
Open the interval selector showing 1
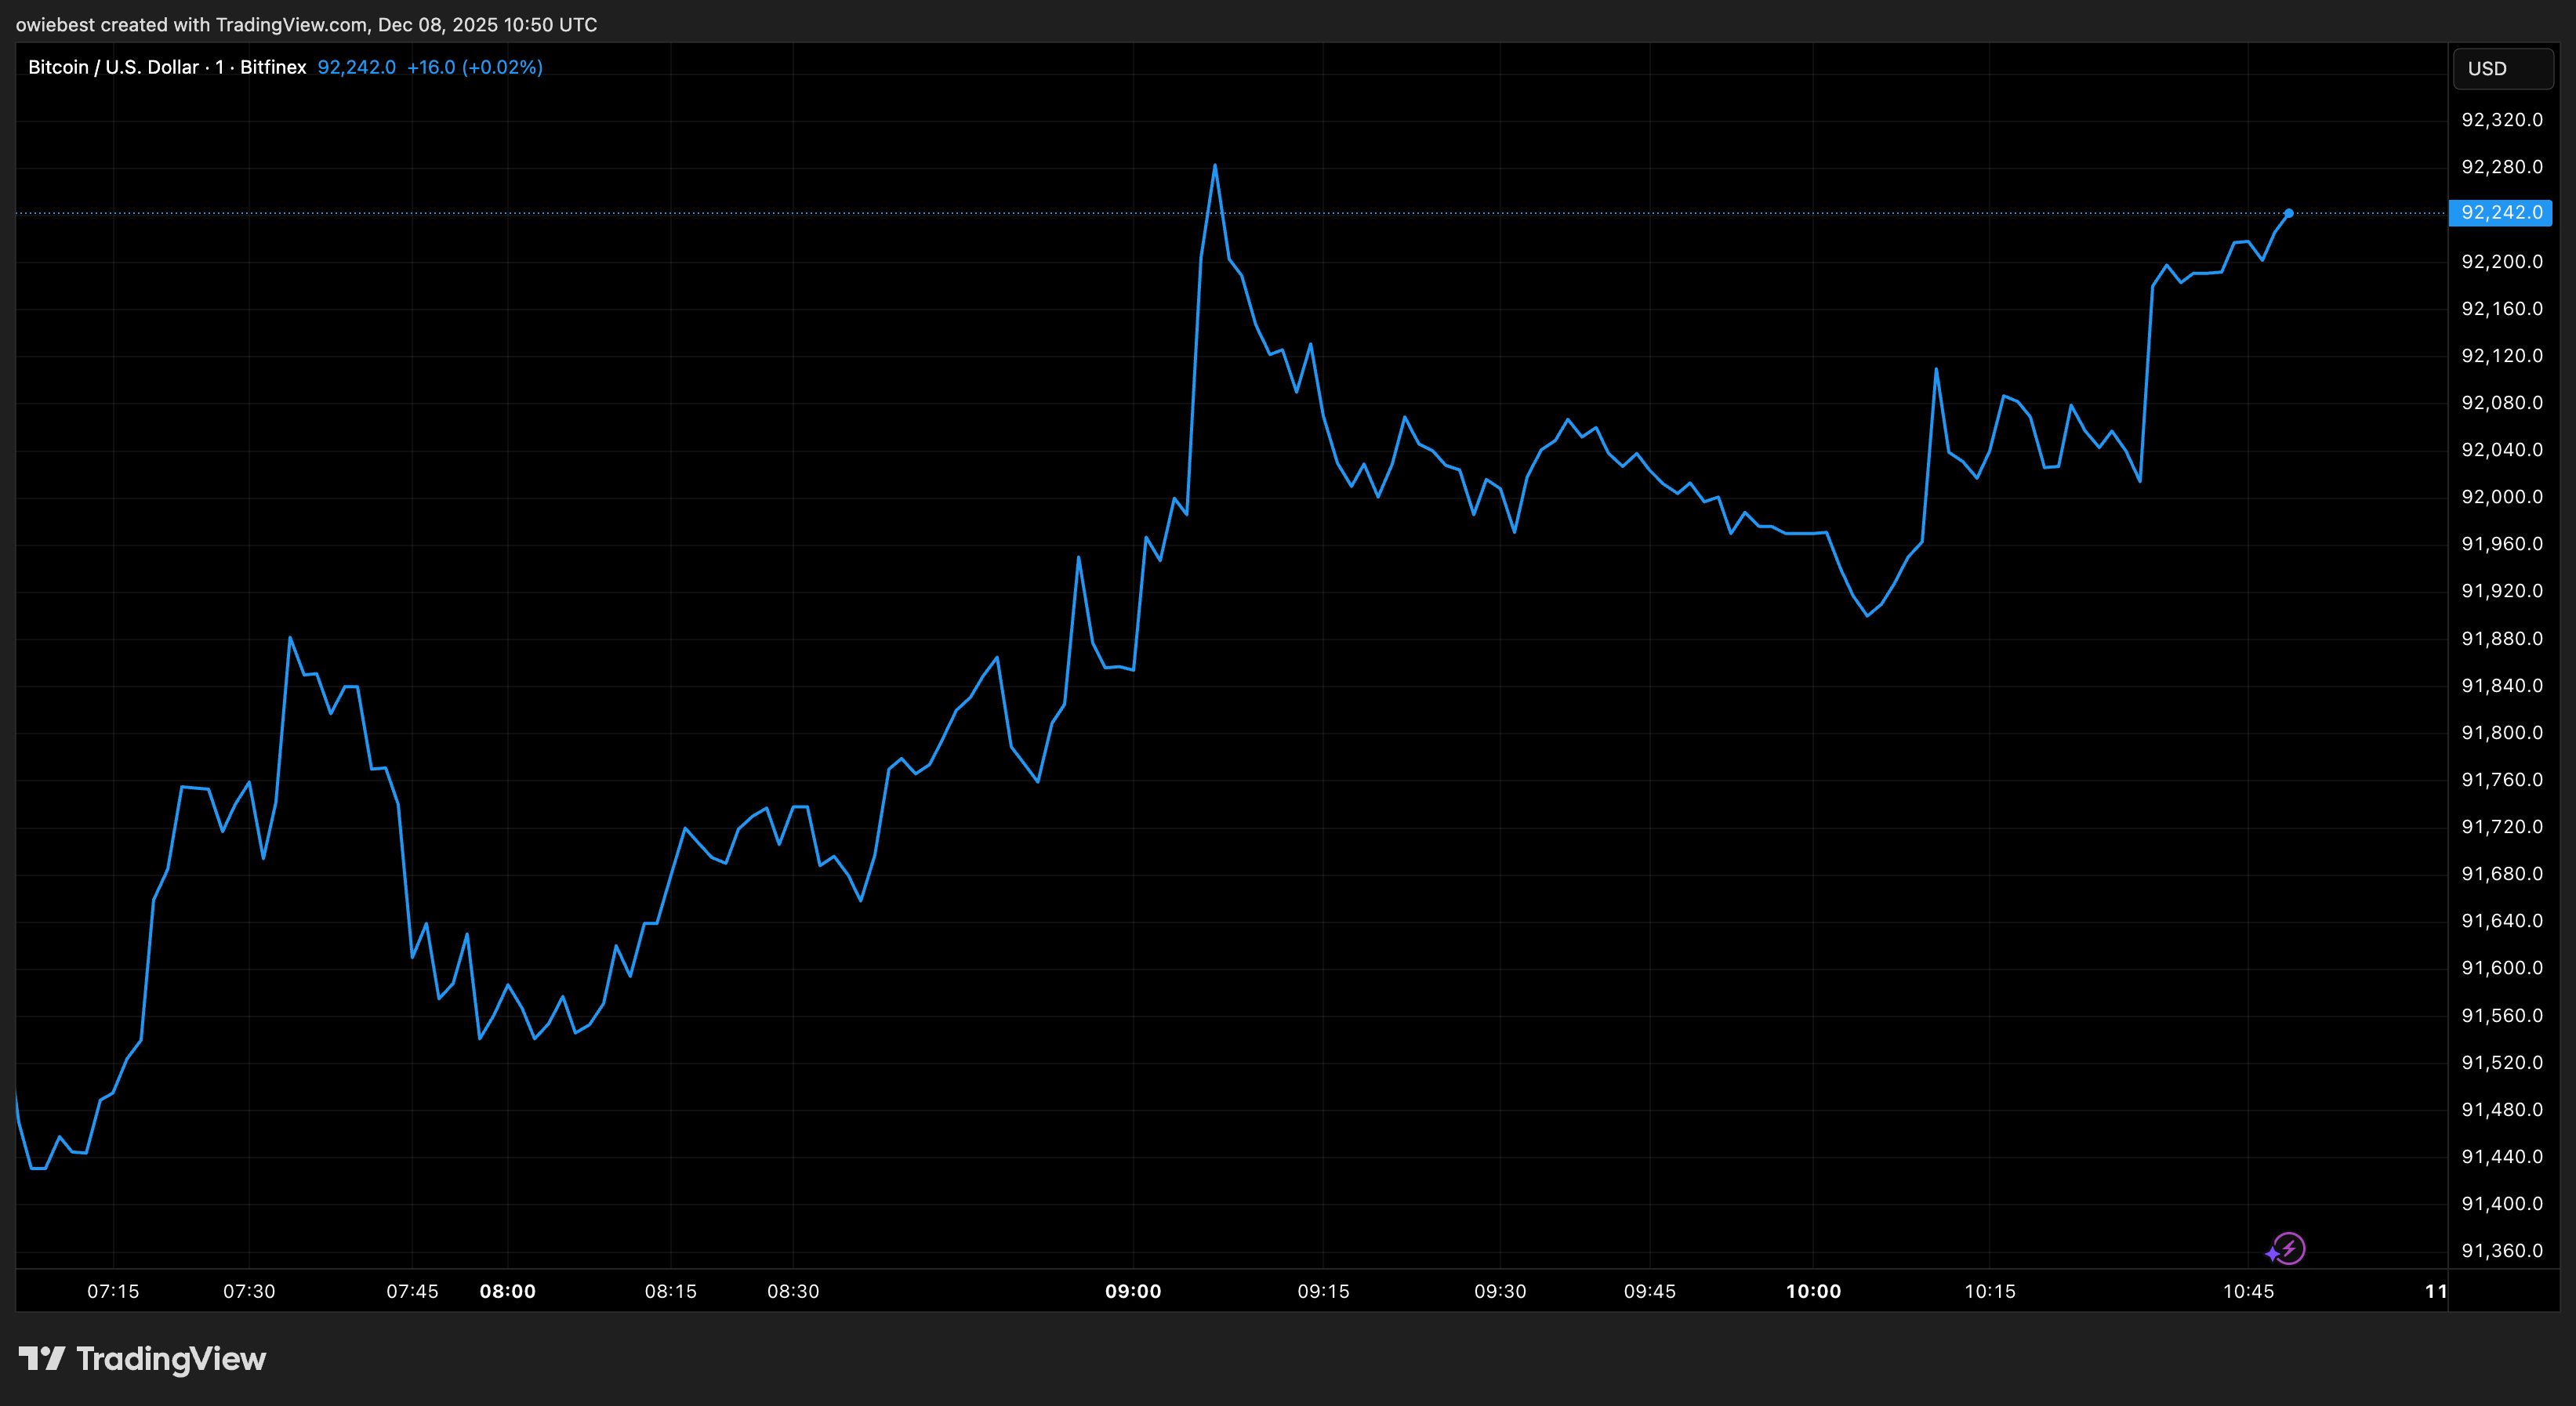(218, 67)
